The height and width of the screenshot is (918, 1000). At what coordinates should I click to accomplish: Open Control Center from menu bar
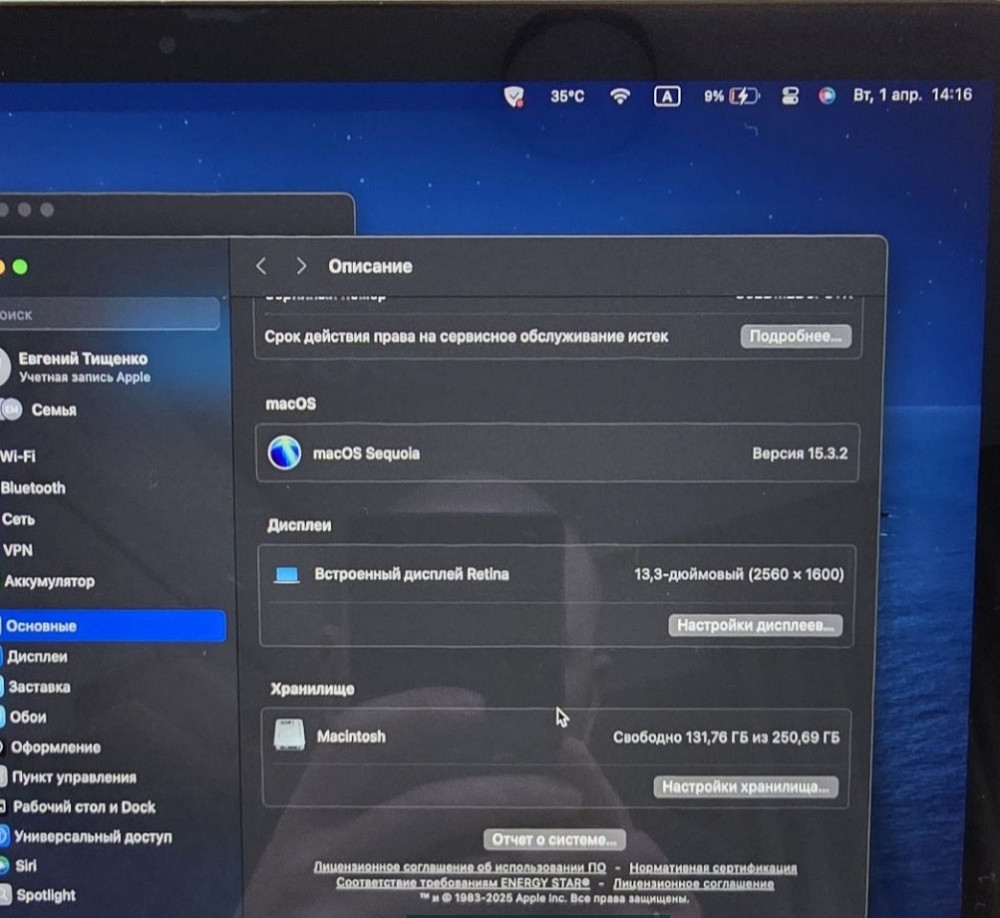(789, 96)
